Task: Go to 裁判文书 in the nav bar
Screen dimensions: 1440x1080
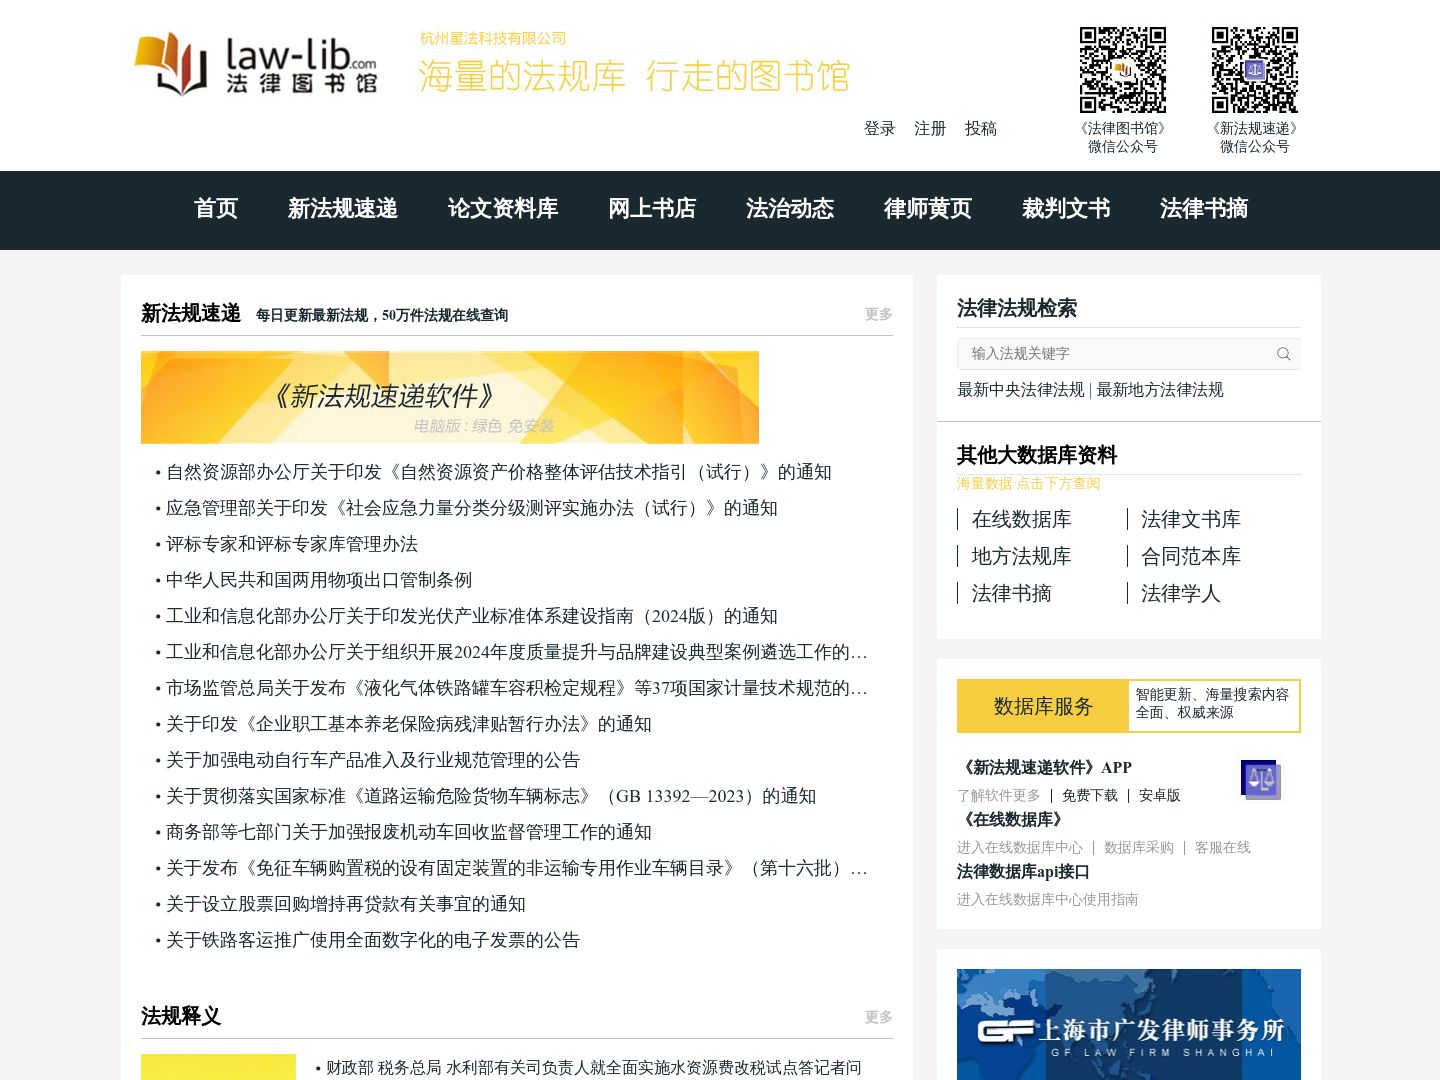Action: point(1066,209)
